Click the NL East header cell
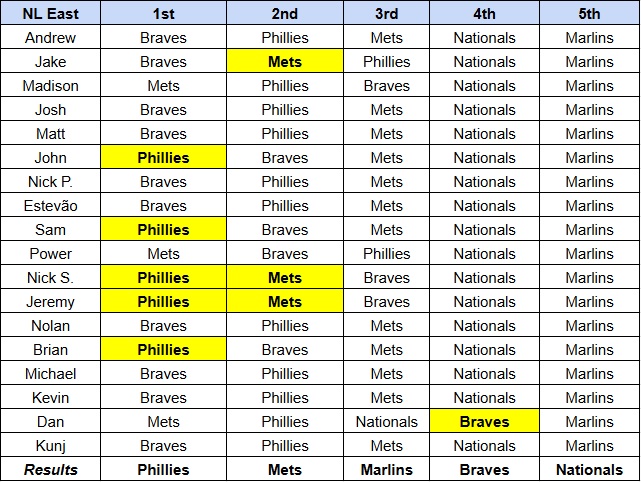 50,14
